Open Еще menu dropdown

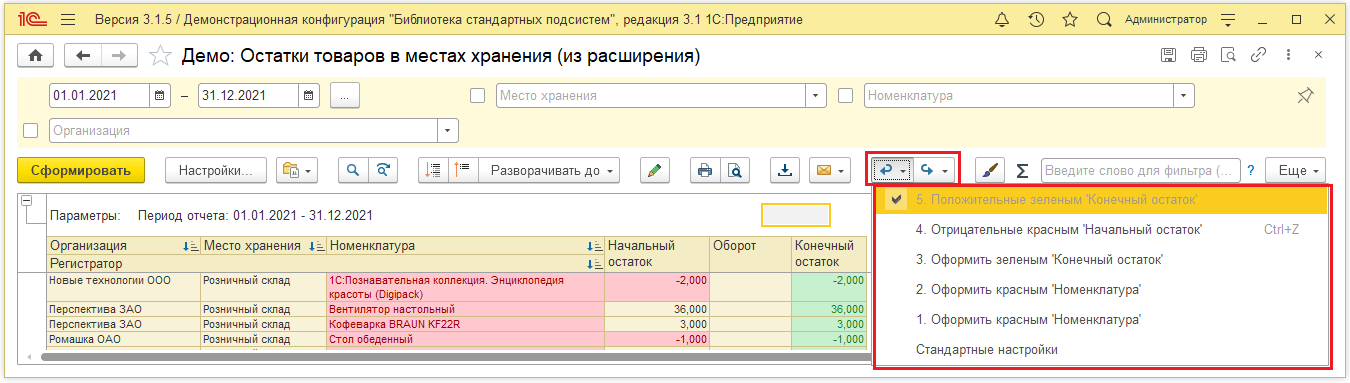[1296, 170]
